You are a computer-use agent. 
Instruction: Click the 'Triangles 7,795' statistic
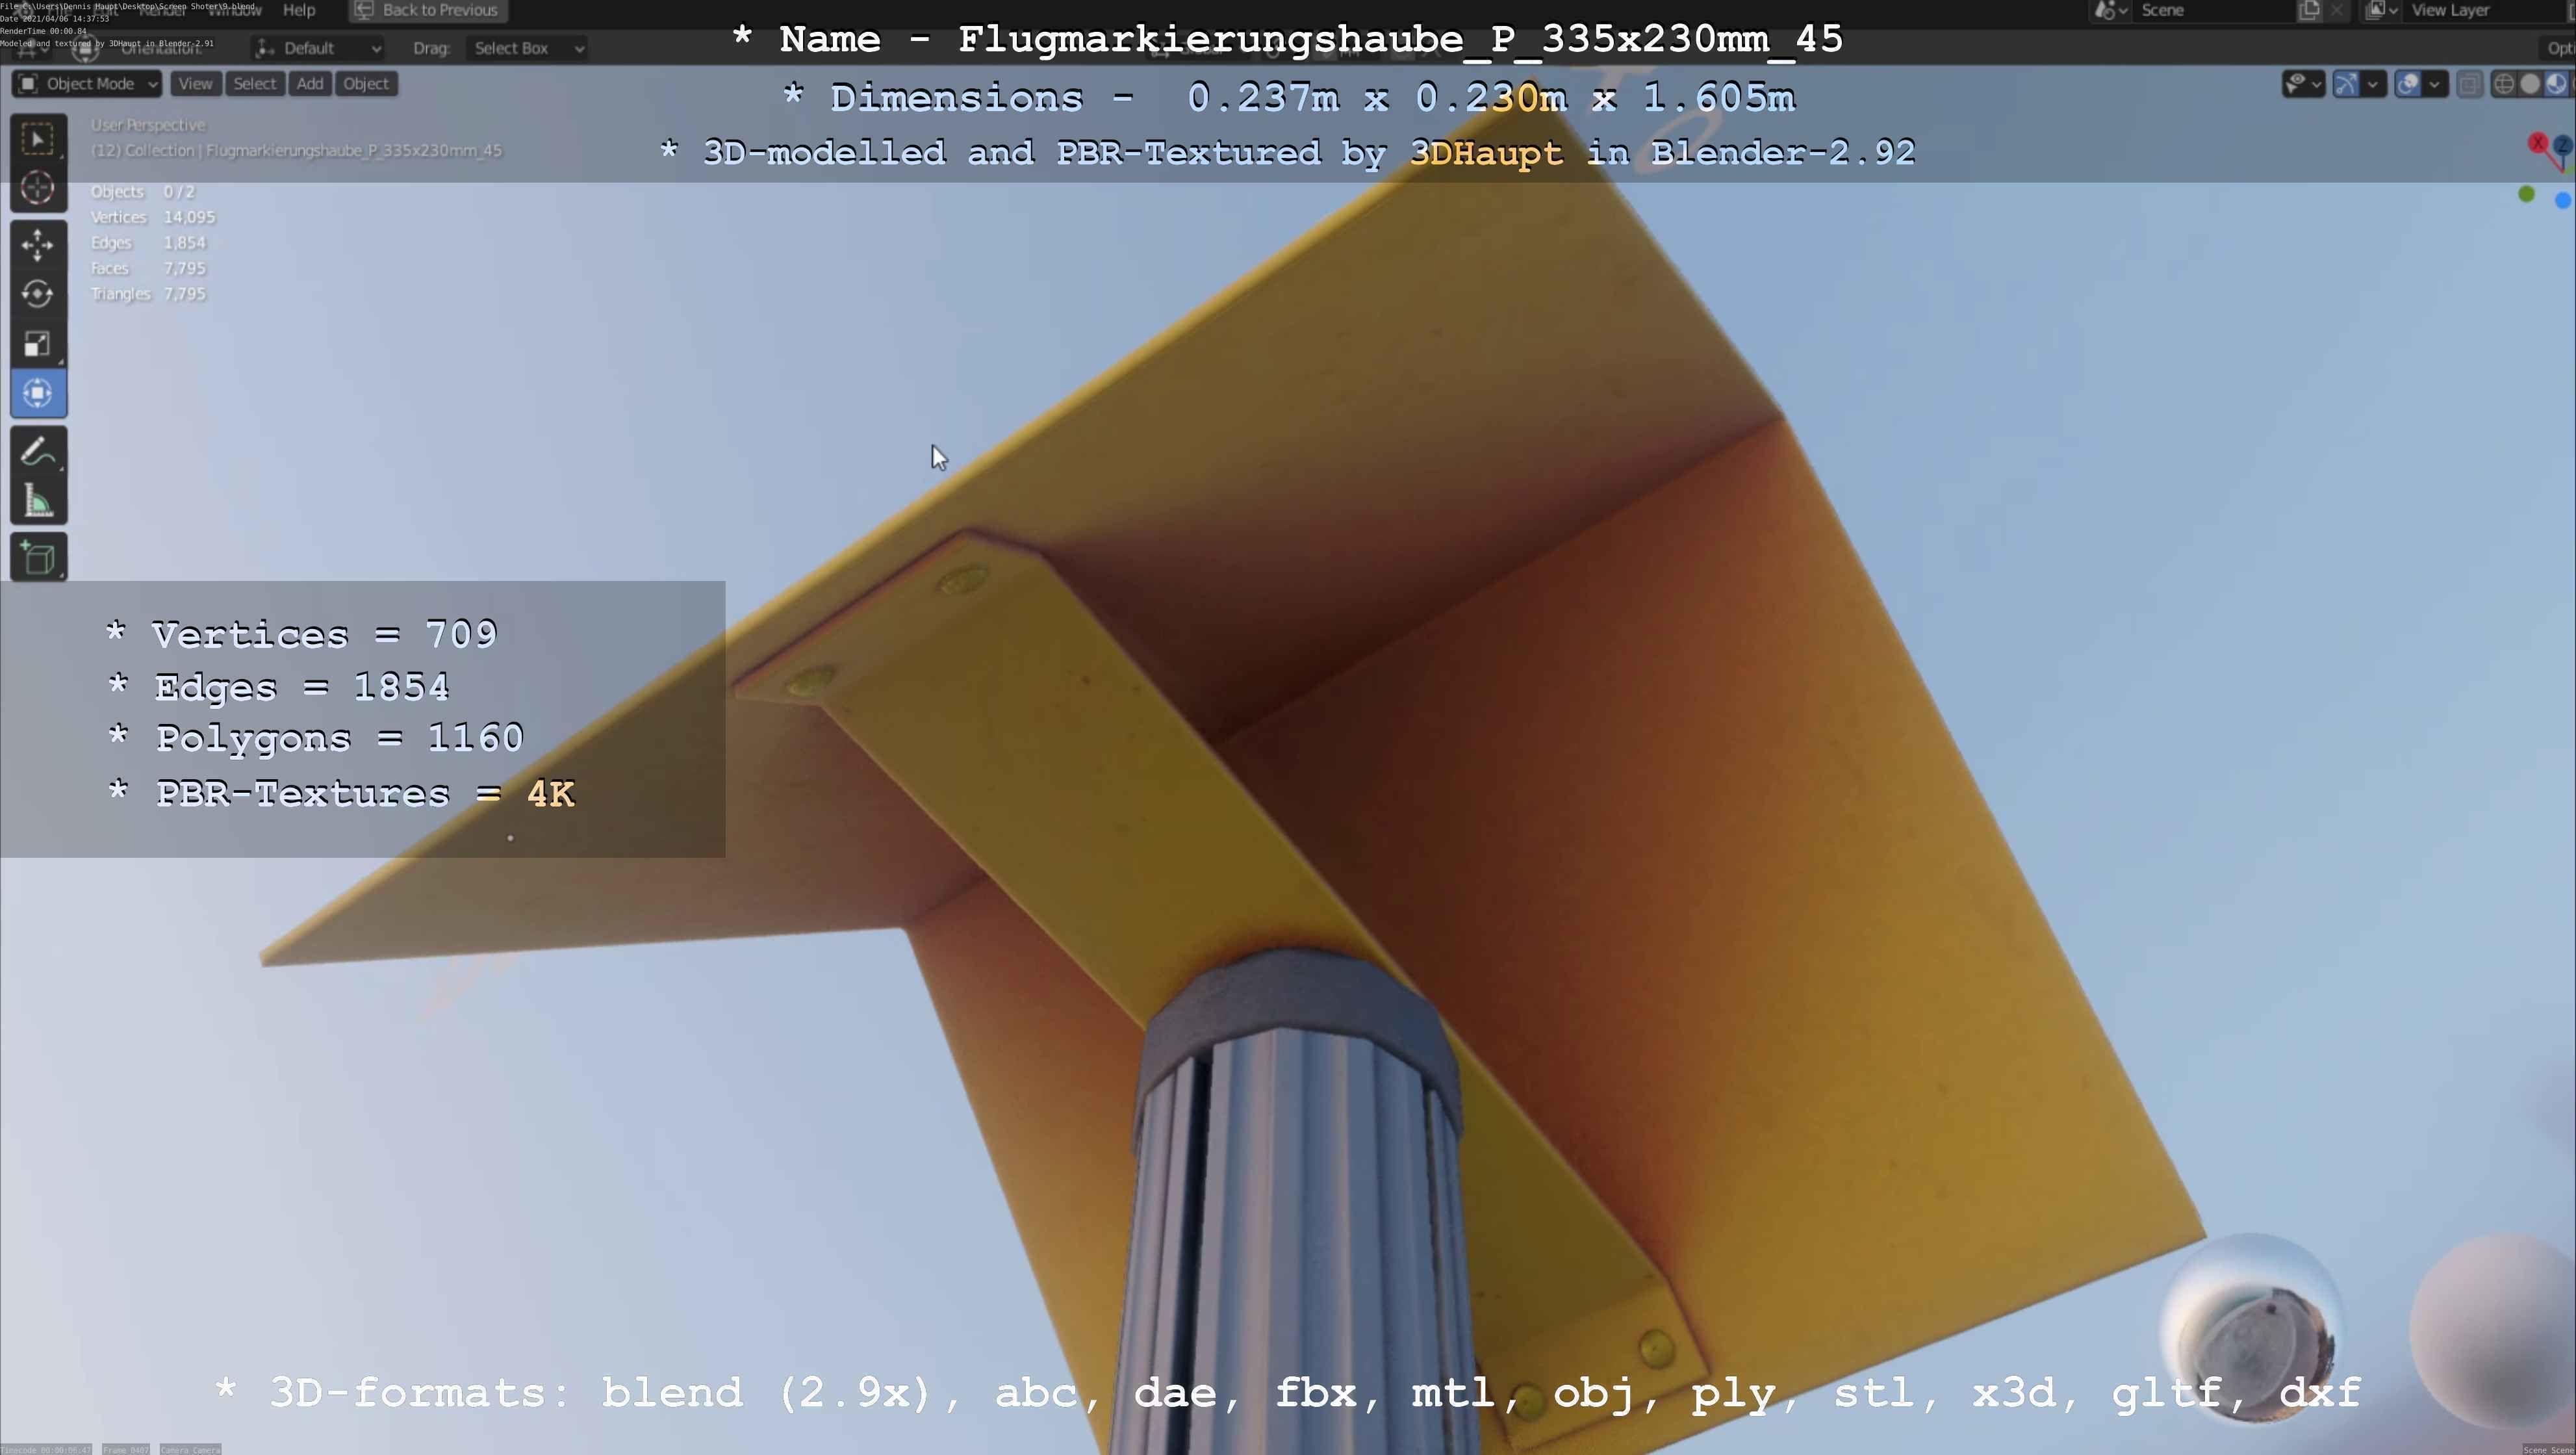click(148, 294)
